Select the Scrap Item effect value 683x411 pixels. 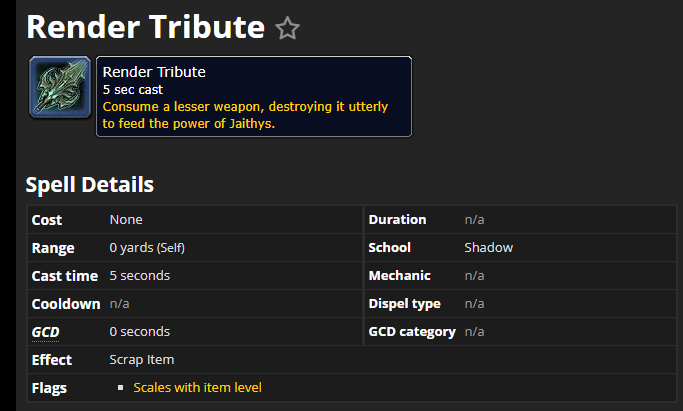tap(142, 360)
